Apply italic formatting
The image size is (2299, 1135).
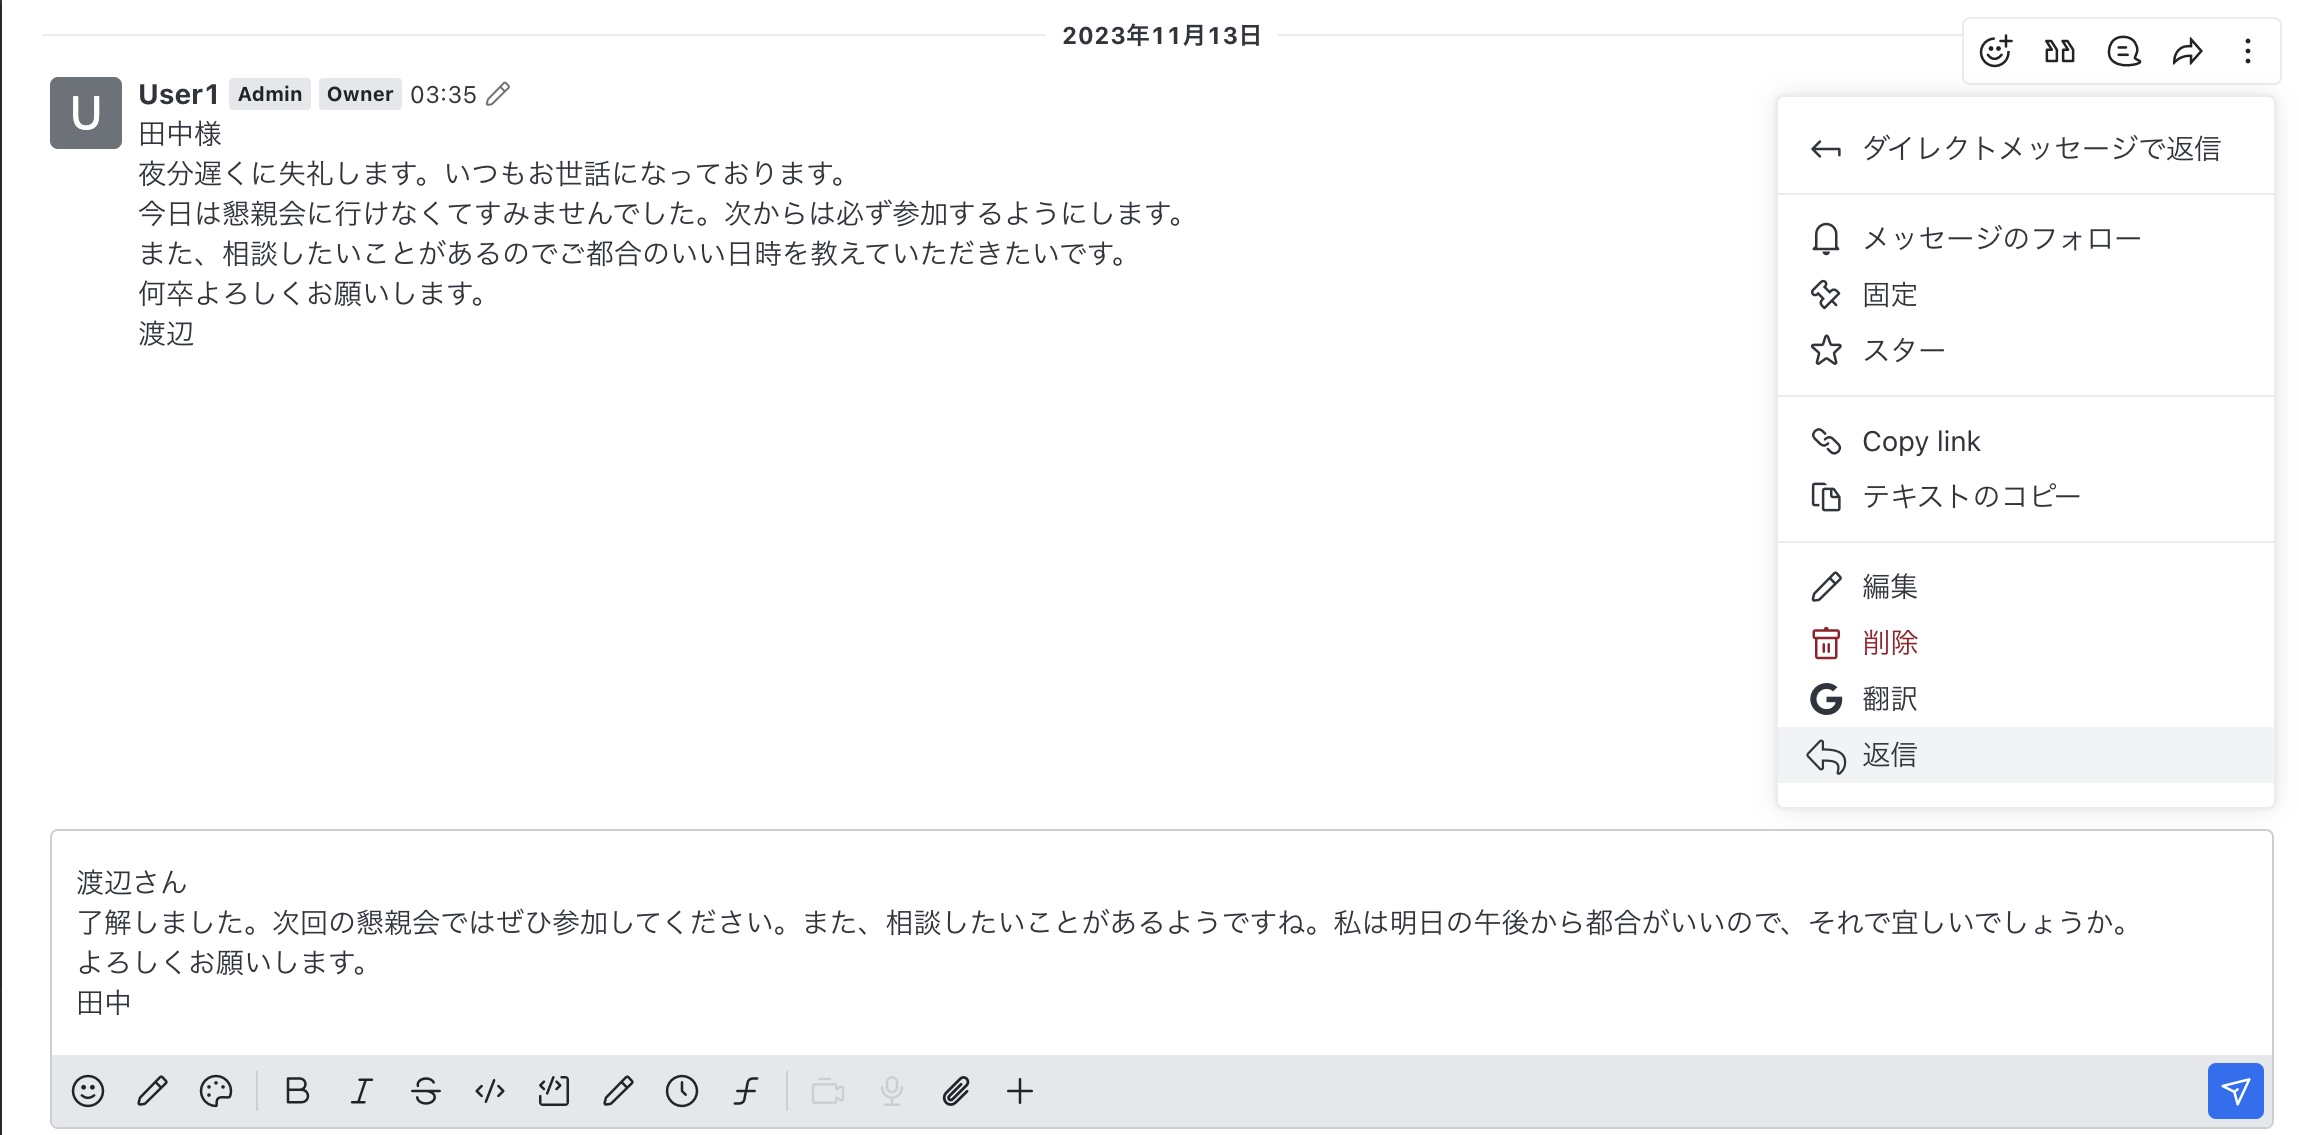pyautogui.click(x=361, y=1091)
